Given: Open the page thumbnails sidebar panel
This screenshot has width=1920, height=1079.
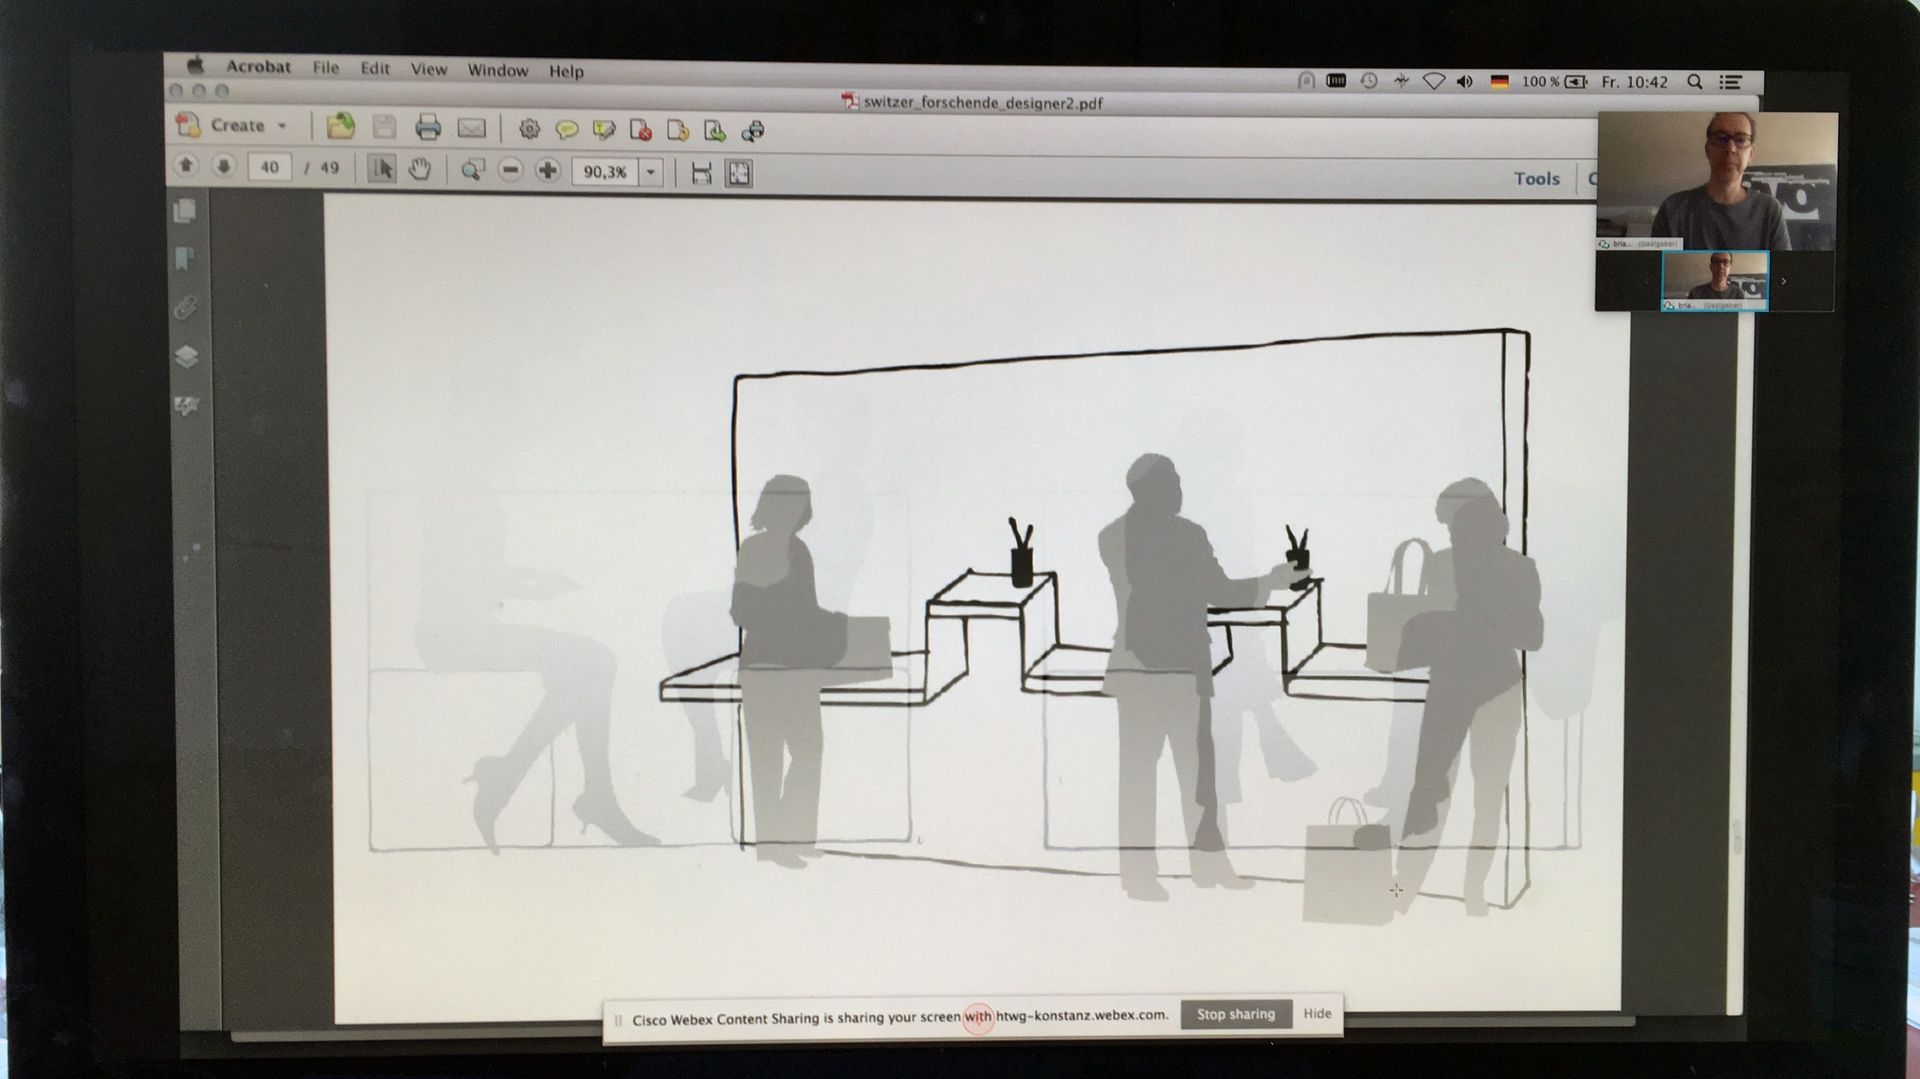Looking at the screenshot, I should coord(185,211).
